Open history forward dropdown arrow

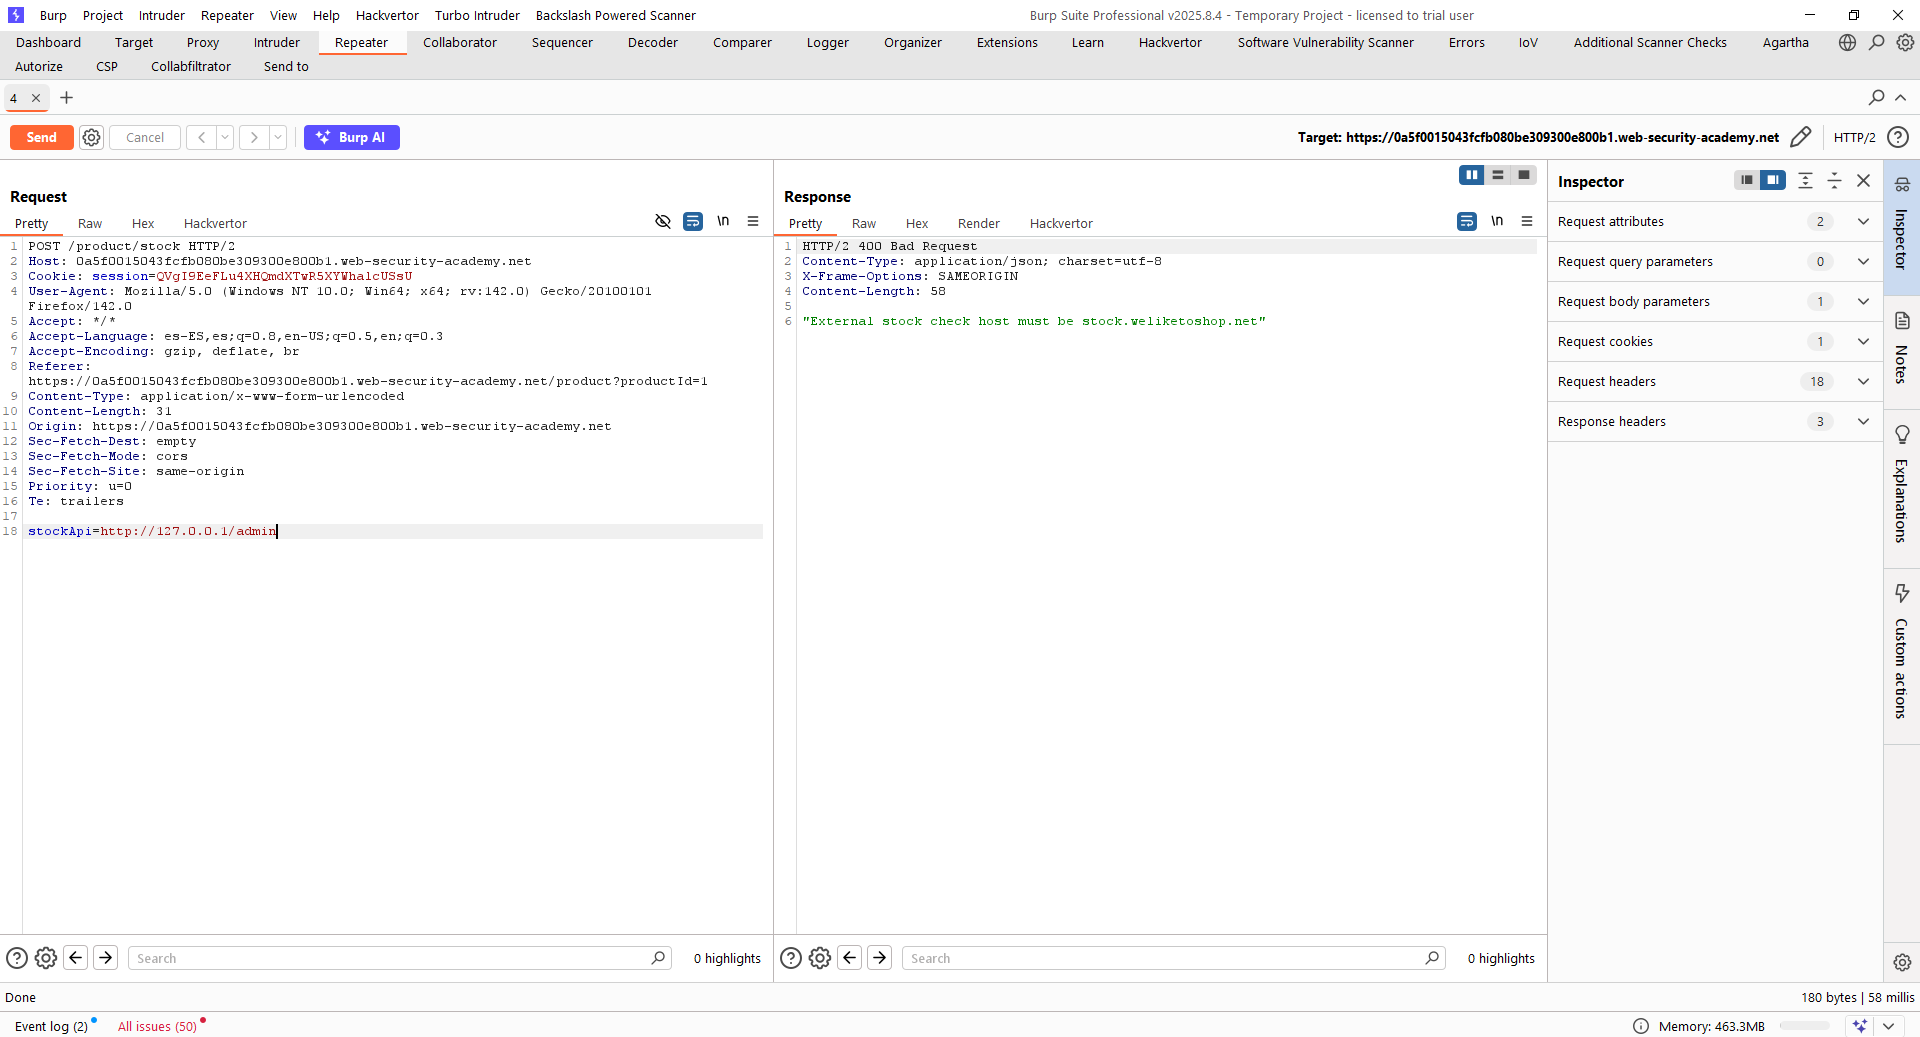(278, 137)
